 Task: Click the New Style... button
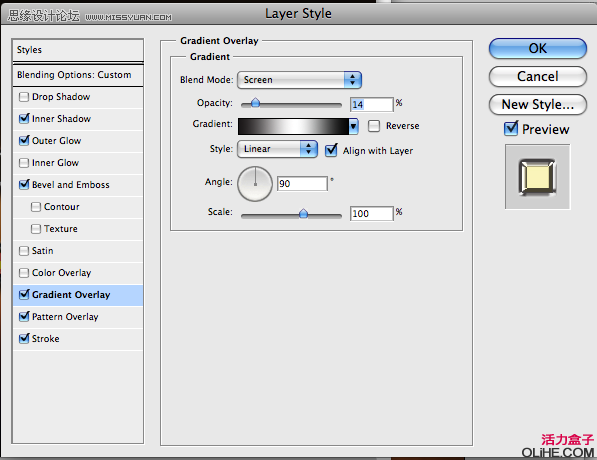click(x=538, y=105)
